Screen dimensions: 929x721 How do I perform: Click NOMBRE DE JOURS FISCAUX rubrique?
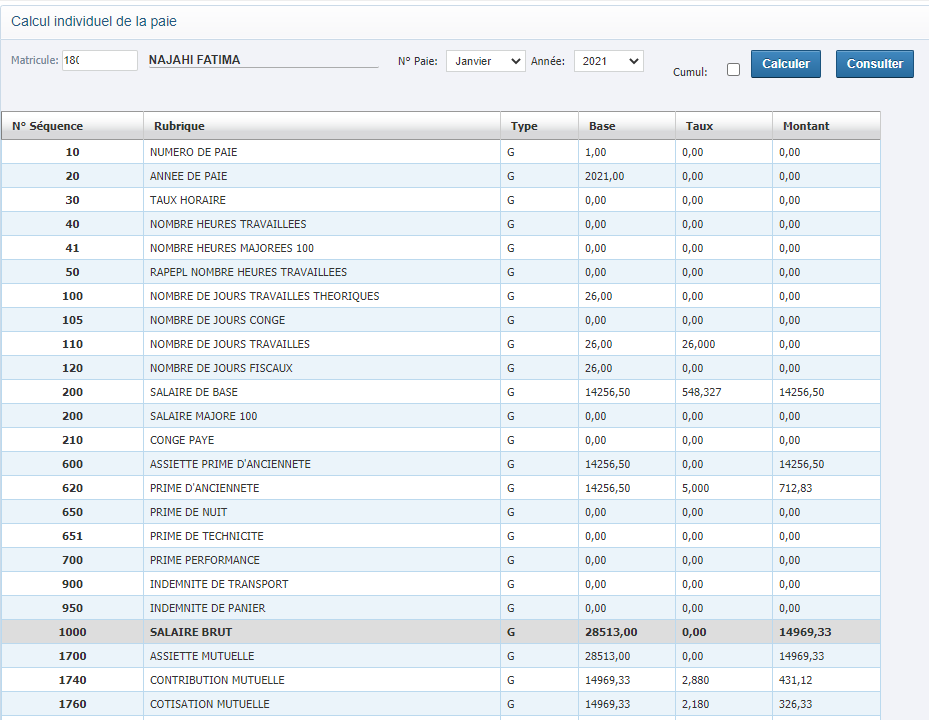tap(221, 368)
